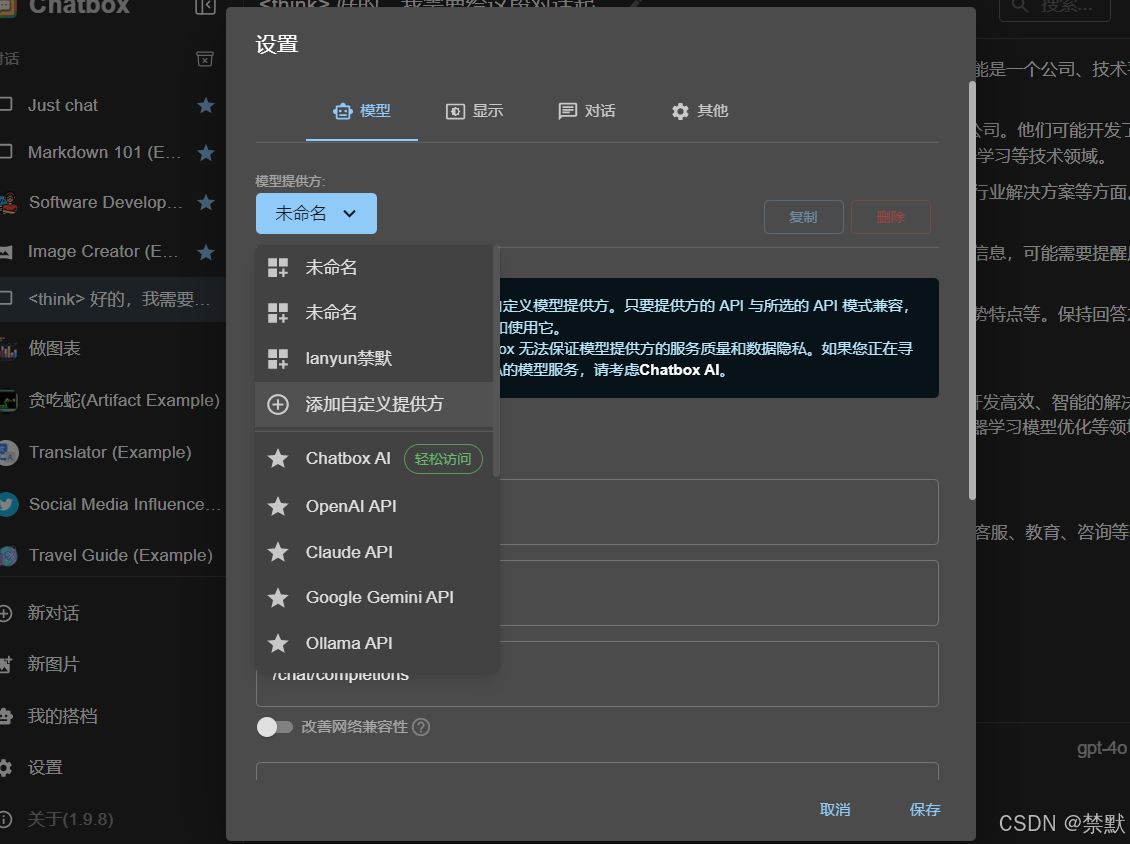Click the star icon beside Claude API
This screenshot has width=1130, height=844.
pos(278,552)
